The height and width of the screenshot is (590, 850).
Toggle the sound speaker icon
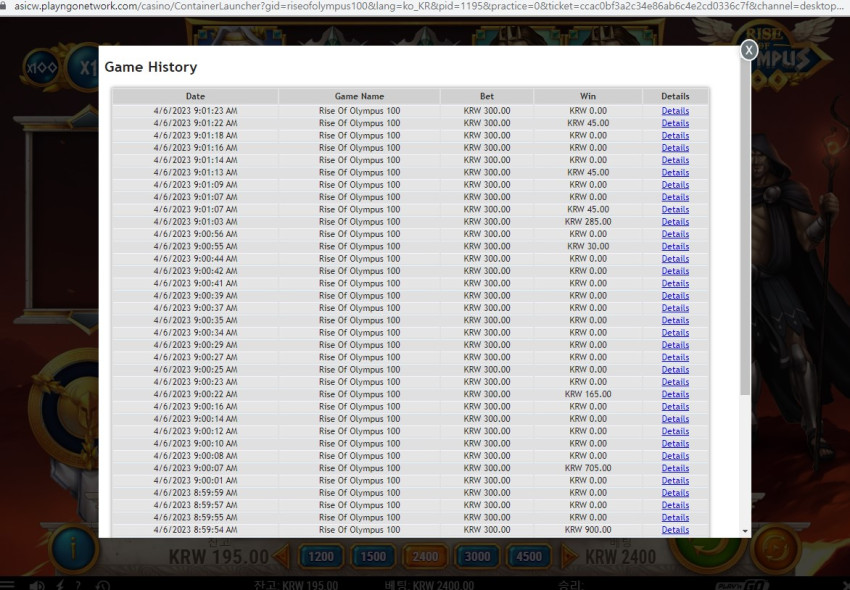[x=37, y=585]
